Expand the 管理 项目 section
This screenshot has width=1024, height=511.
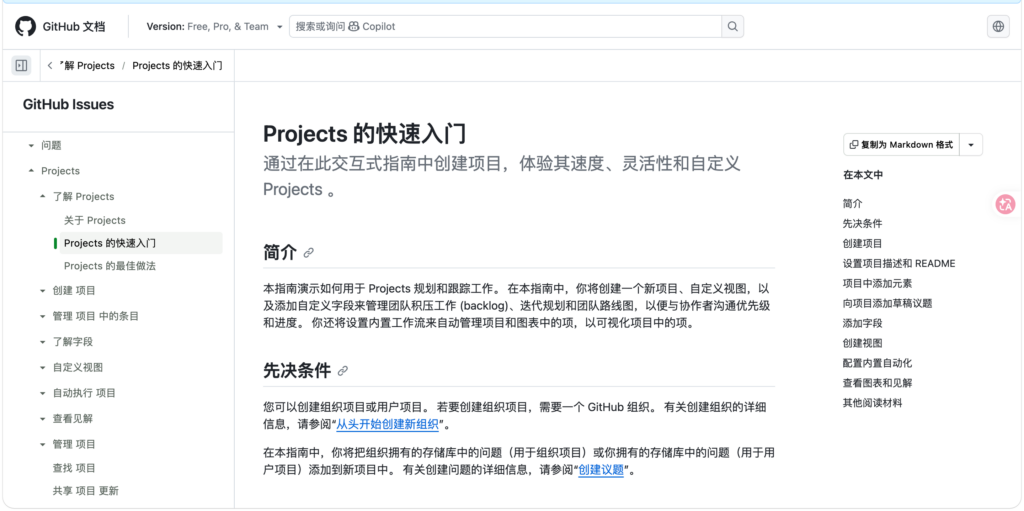click(x=43, y=444)
